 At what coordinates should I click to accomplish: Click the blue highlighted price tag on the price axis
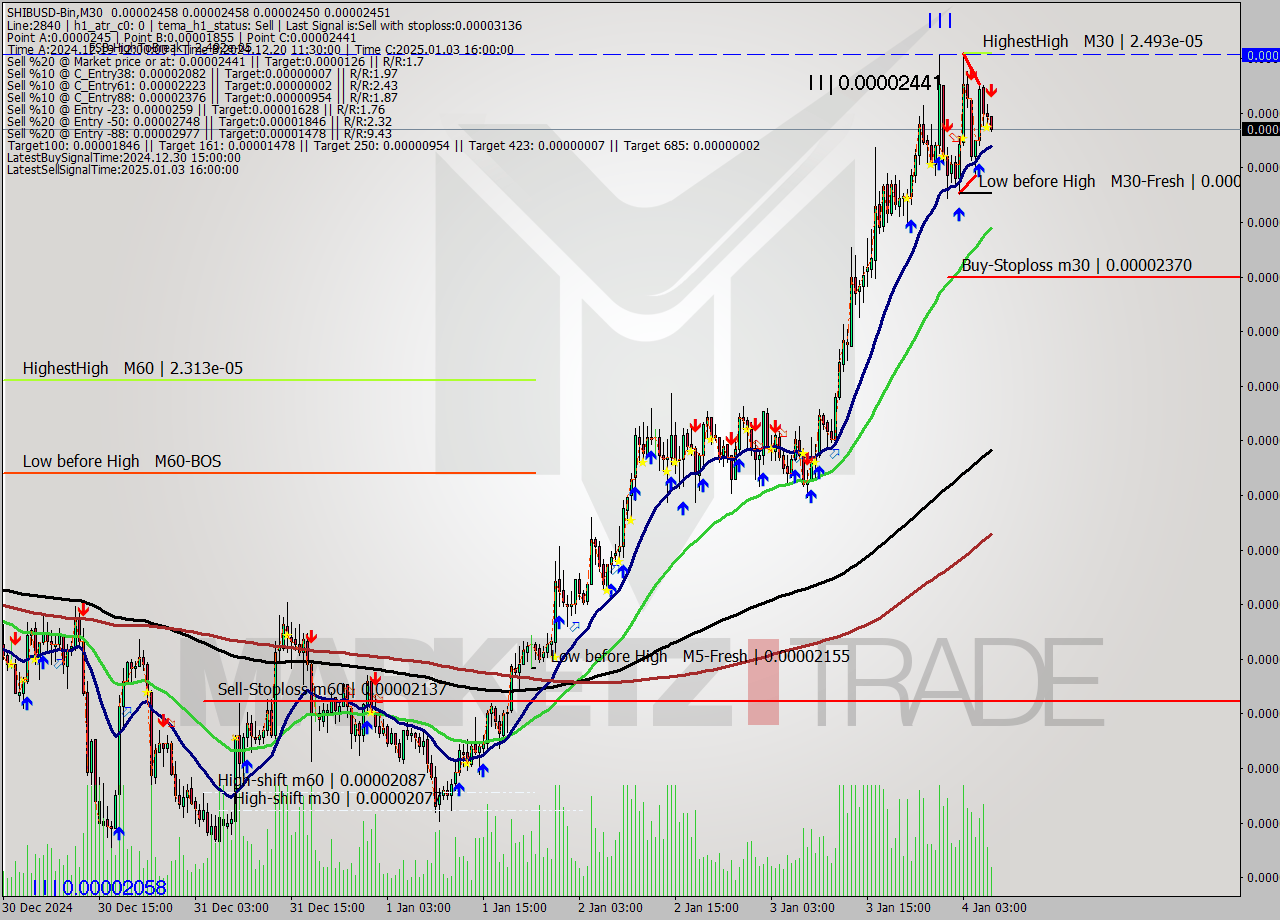pos(1260,55)
